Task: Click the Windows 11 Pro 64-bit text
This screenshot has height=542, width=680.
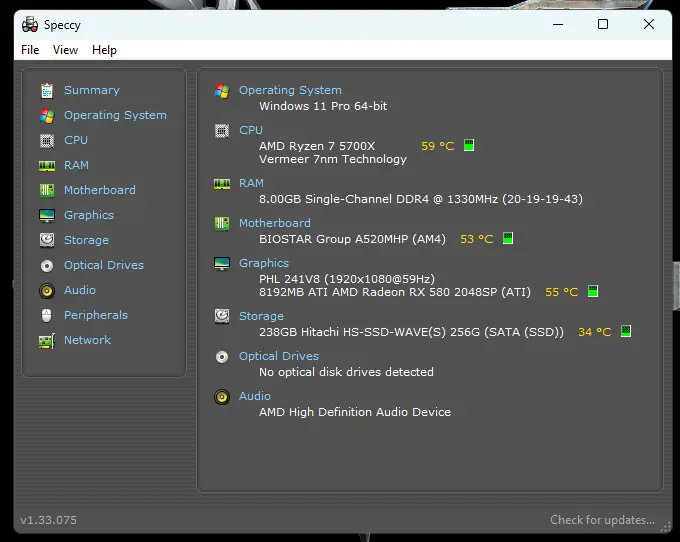Action: click(x=323, y=106)
